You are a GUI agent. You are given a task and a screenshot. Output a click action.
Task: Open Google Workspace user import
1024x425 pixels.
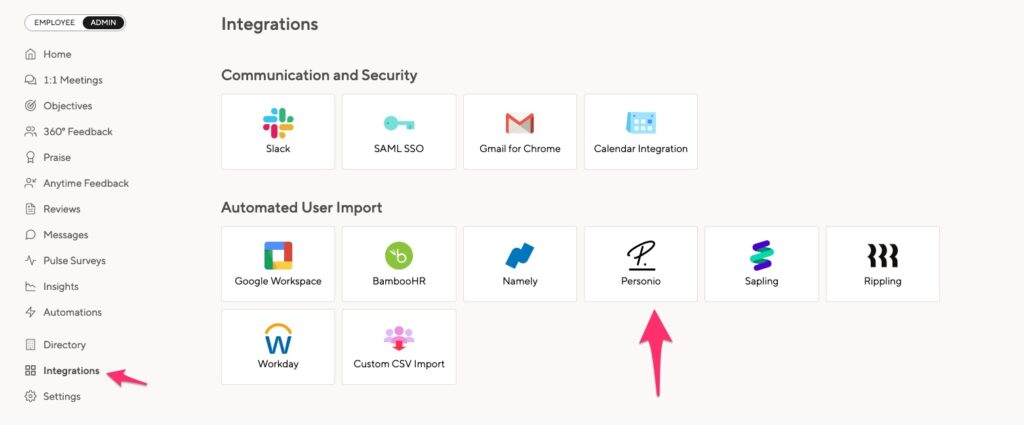[x=278, y=264]
